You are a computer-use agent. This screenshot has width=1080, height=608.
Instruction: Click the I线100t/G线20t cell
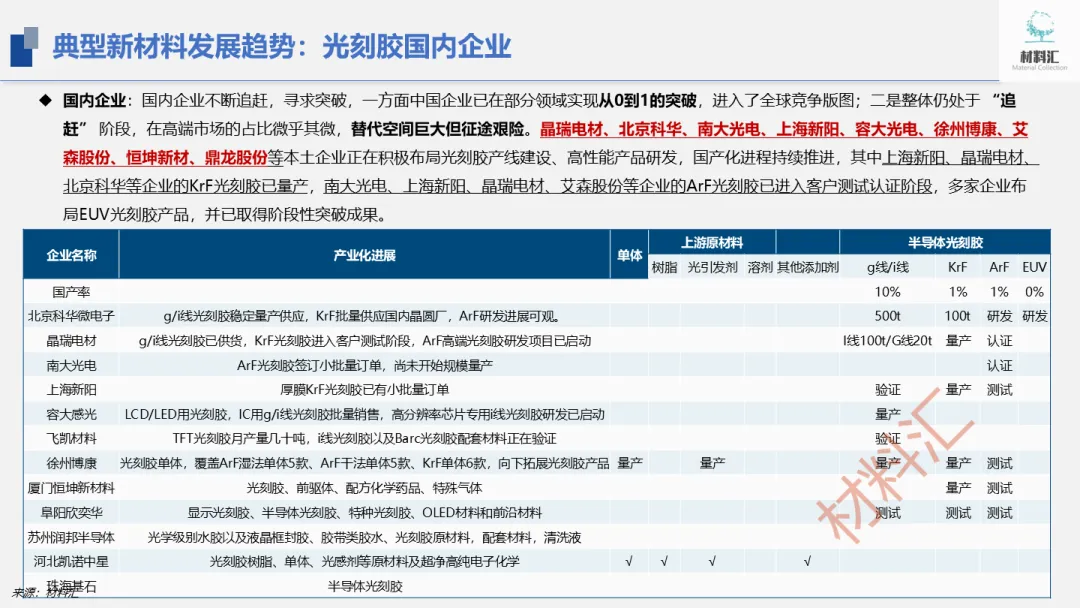click(x=887, y=341)
